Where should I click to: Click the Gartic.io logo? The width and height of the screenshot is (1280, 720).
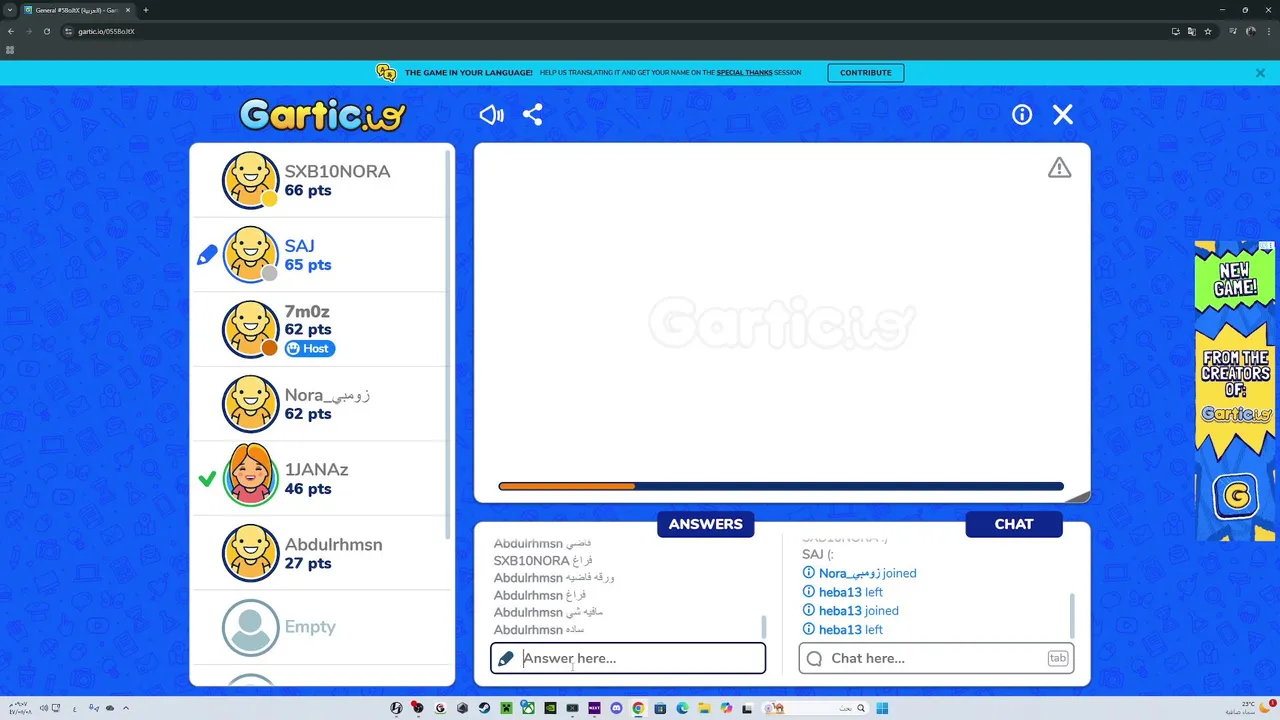click(322, 115)
